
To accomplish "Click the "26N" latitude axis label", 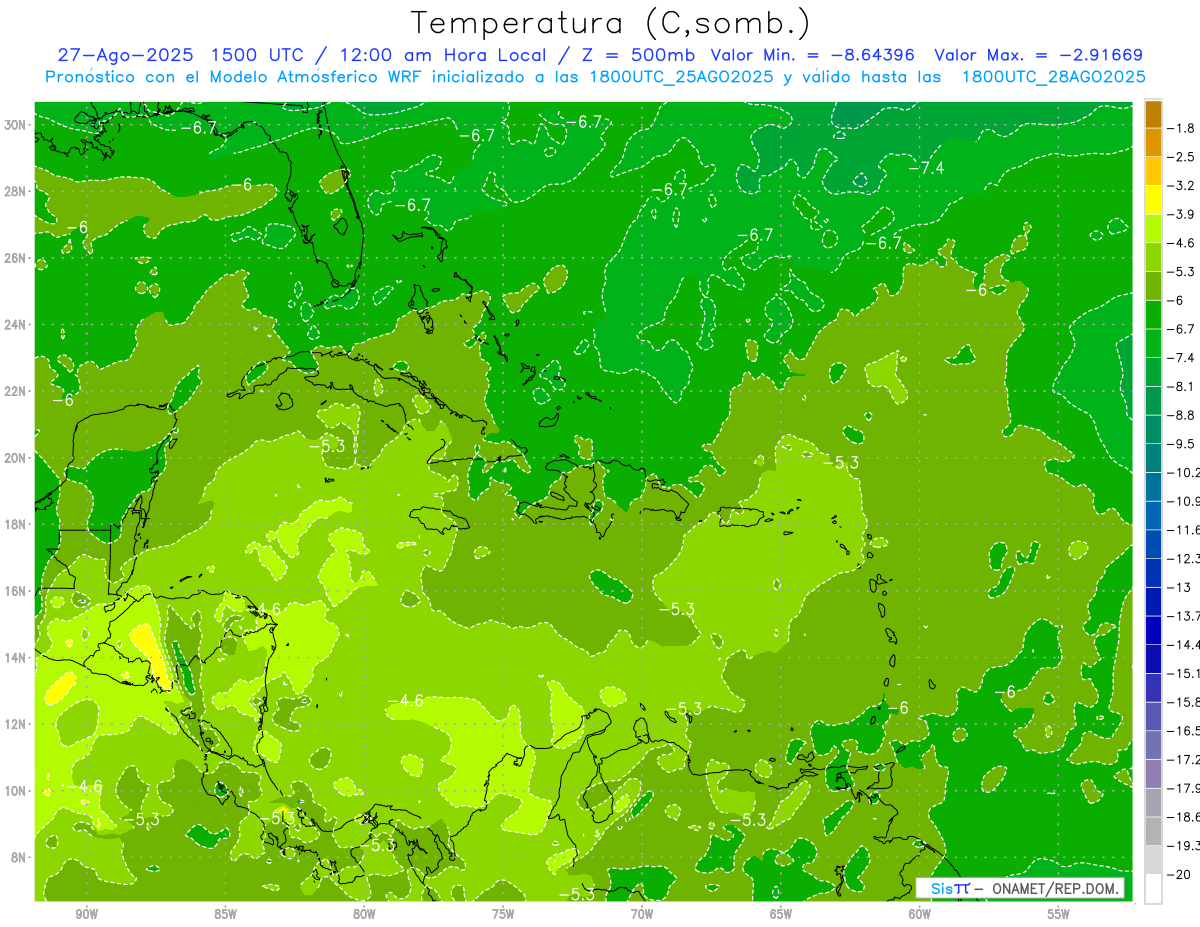I will 15,258.
